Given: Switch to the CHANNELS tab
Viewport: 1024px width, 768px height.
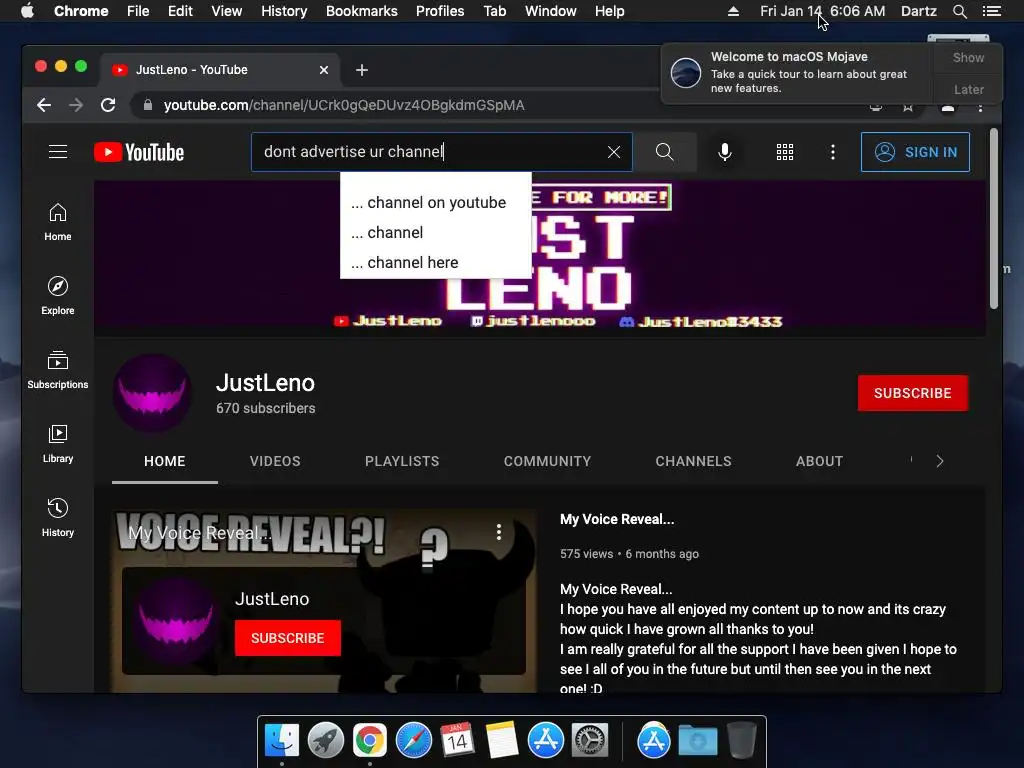Looking at the screenshot, I should tap(694, 461).
